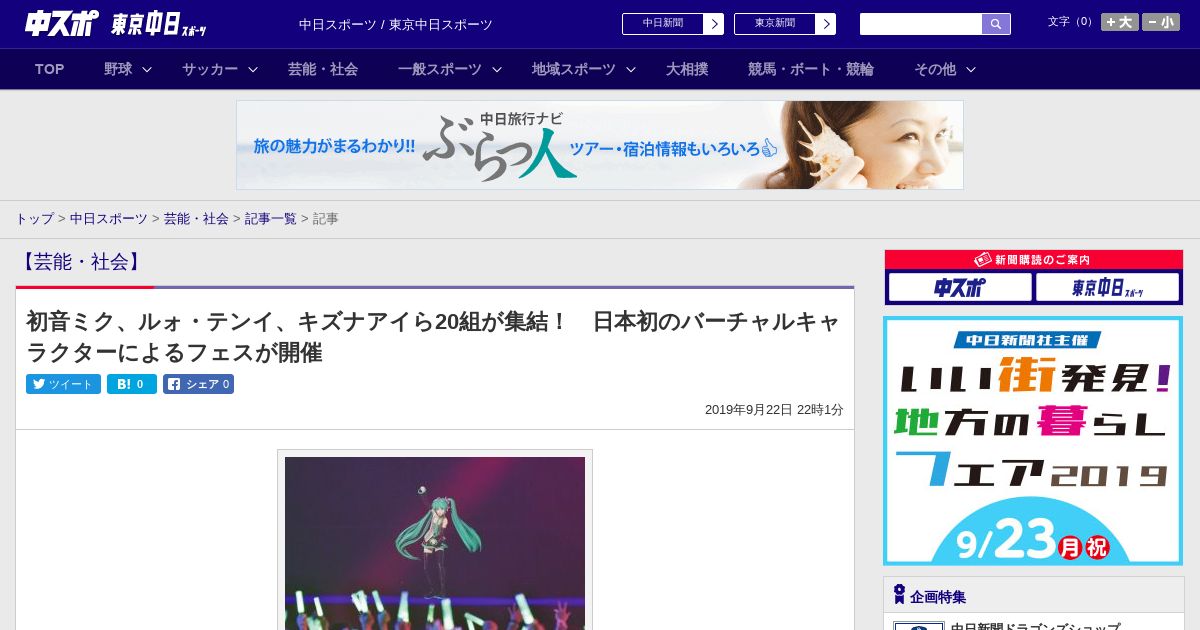Go to TOP in navigation bar
The image size is (1200, 630).
(50, 69)
